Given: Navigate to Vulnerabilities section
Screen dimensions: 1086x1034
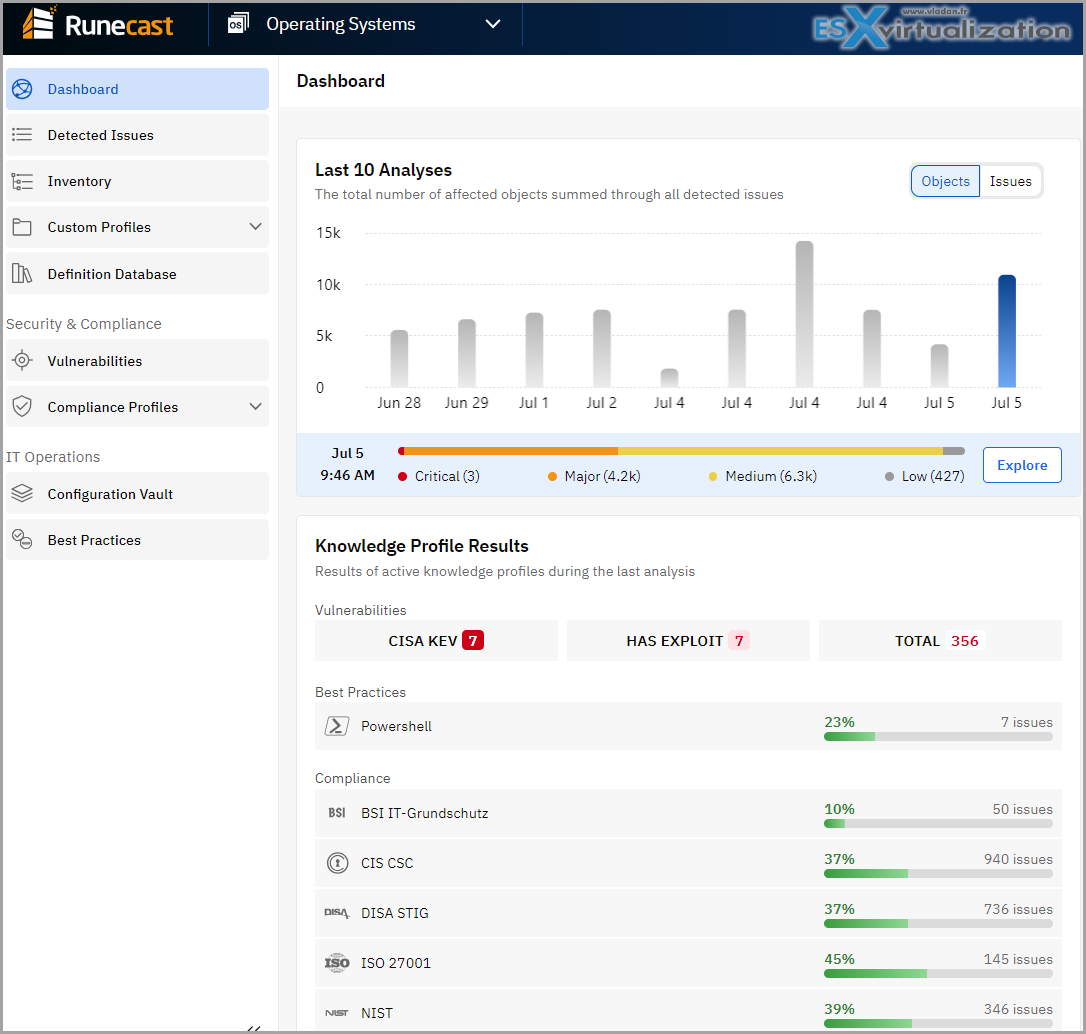Looking at the screenshot, I should click(137, 360).
